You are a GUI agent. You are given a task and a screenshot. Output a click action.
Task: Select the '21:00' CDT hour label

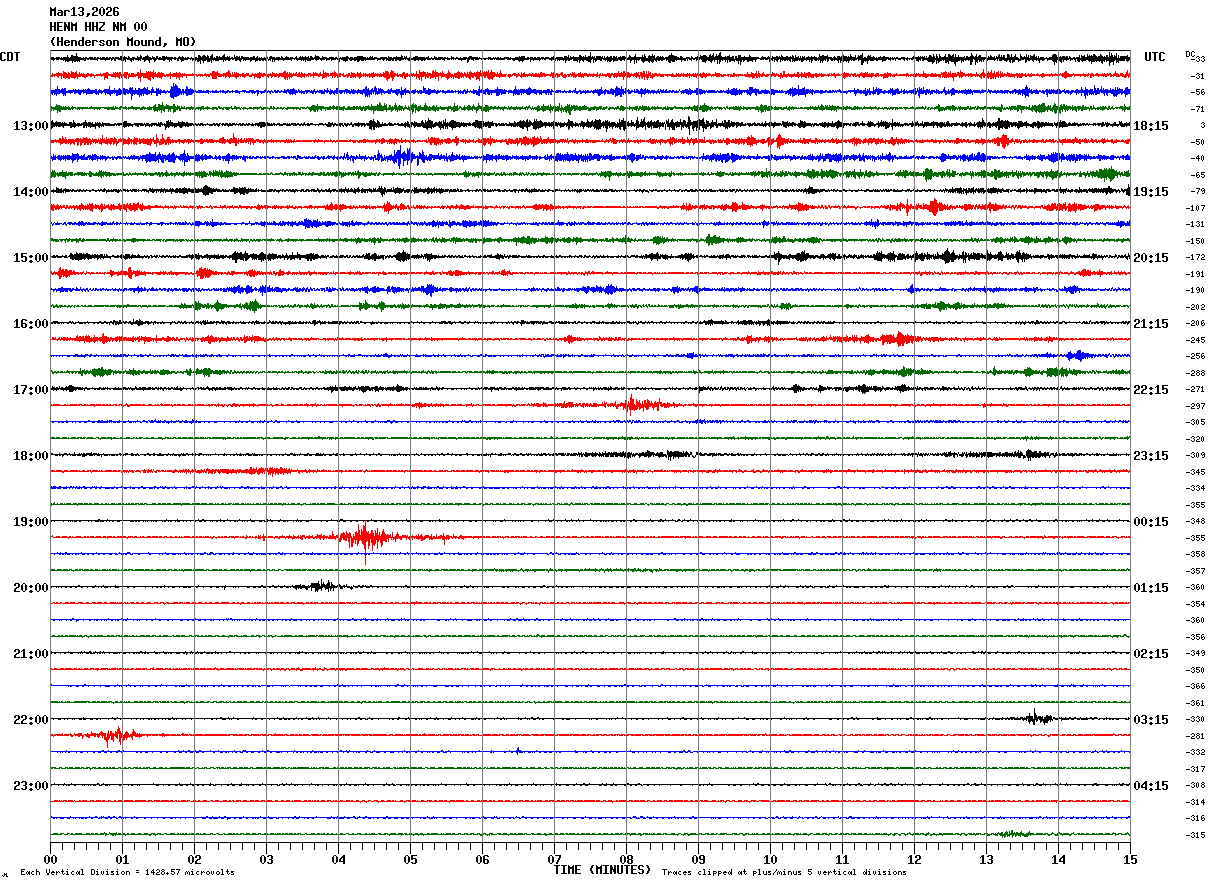(x=30, y=654)
